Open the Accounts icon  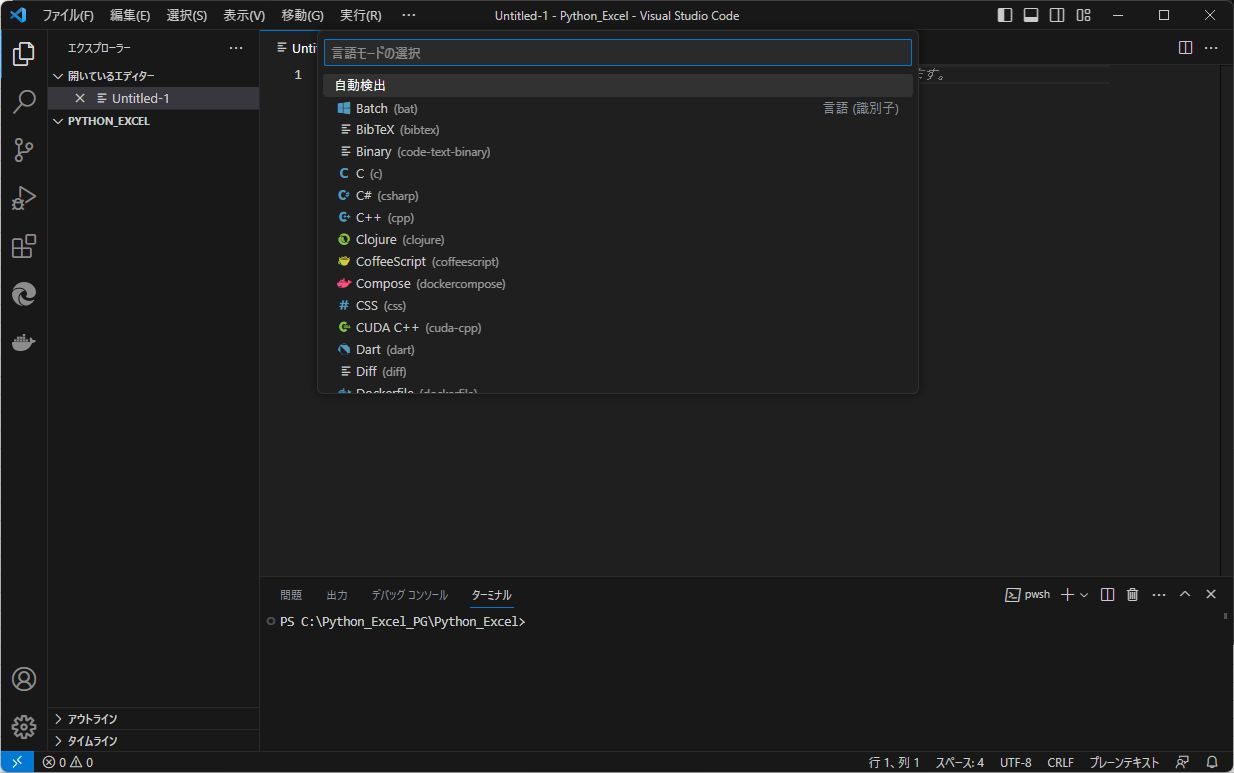coord(24,679)
